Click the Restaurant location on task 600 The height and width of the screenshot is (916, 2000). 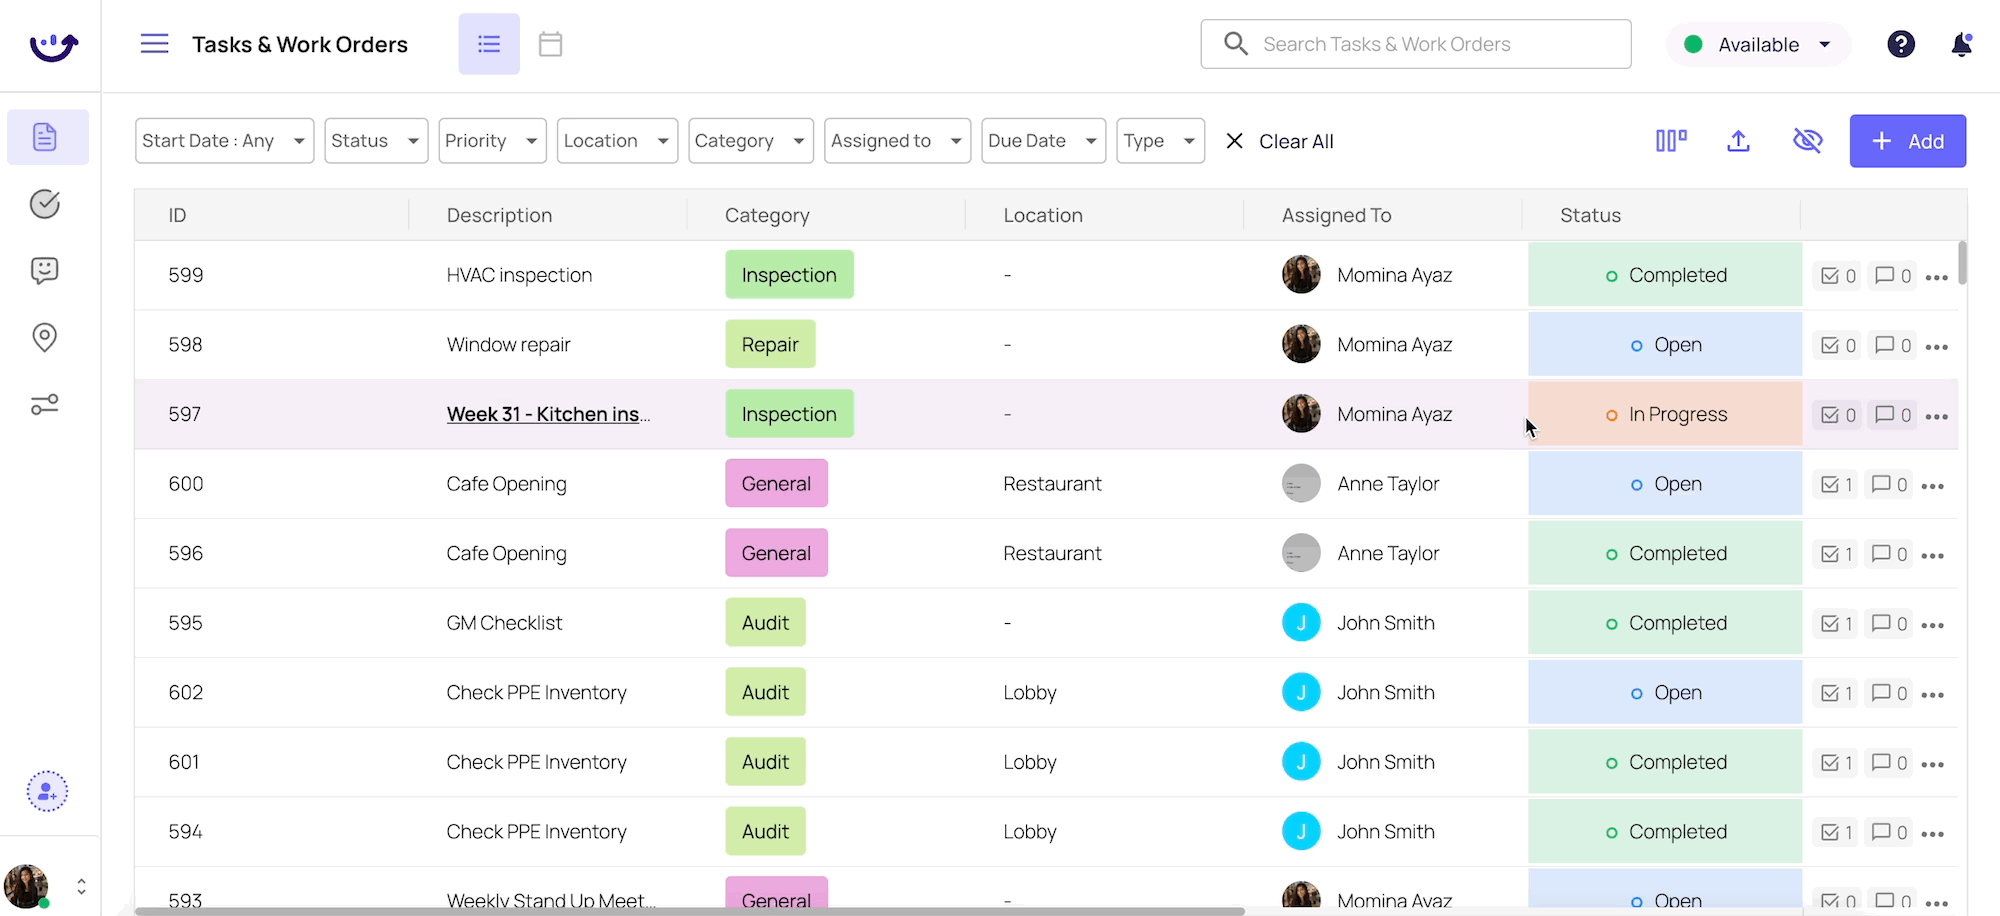click(x=1052, y=484)
